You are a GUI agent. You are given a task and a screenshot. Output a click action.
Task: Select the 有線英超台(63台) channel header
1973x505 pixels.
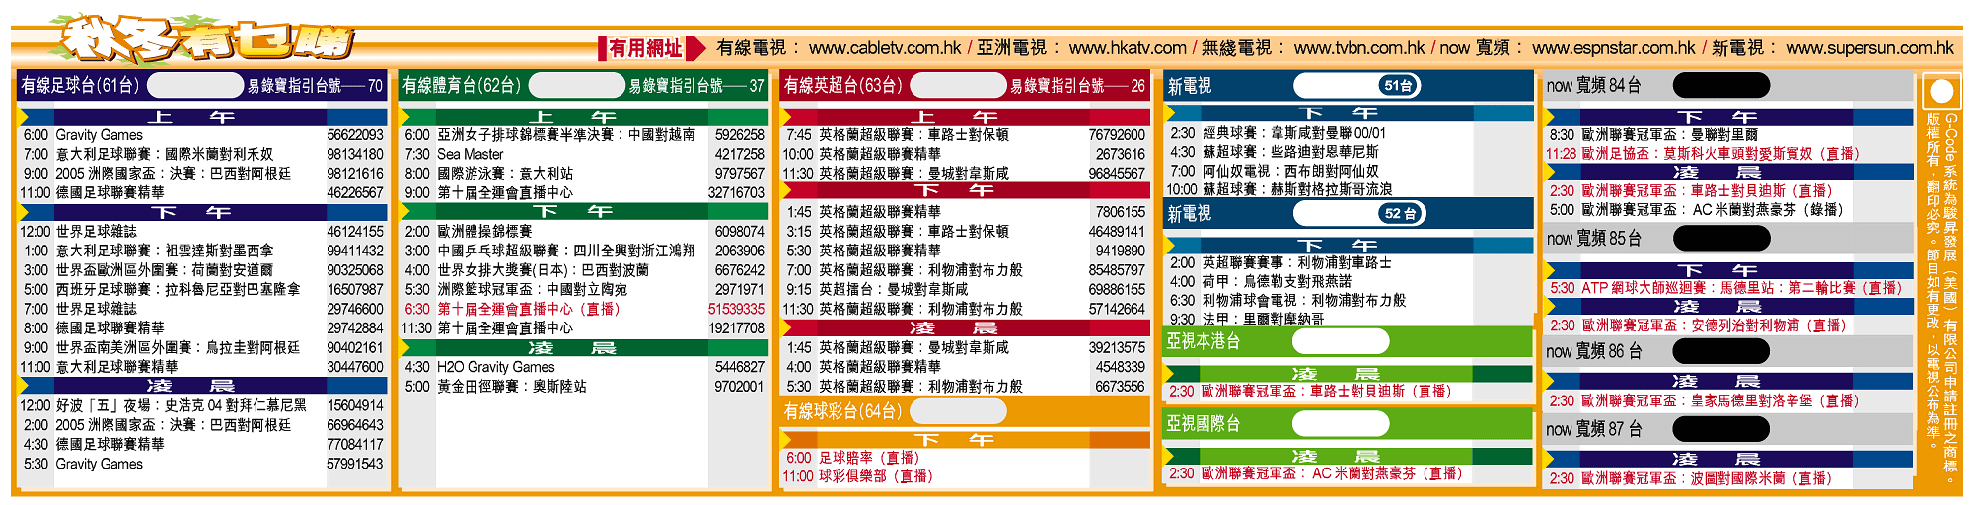(x=843, y=86)
